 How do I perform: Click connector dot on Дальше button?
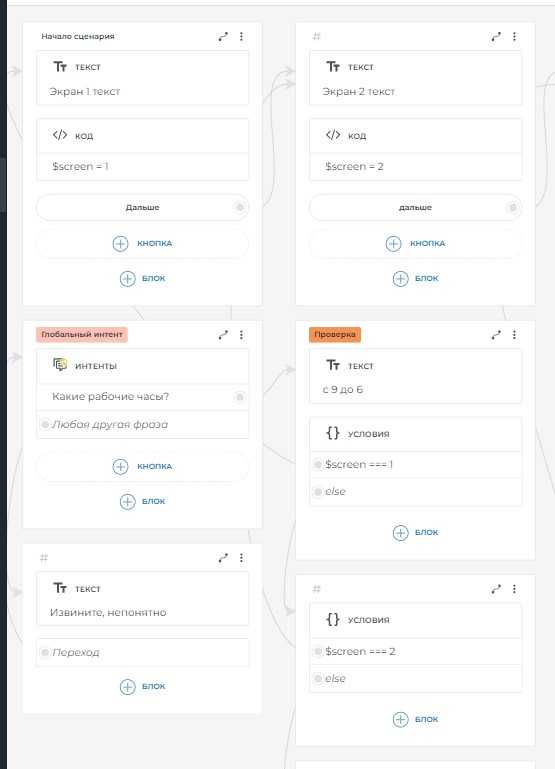point(240,207)
